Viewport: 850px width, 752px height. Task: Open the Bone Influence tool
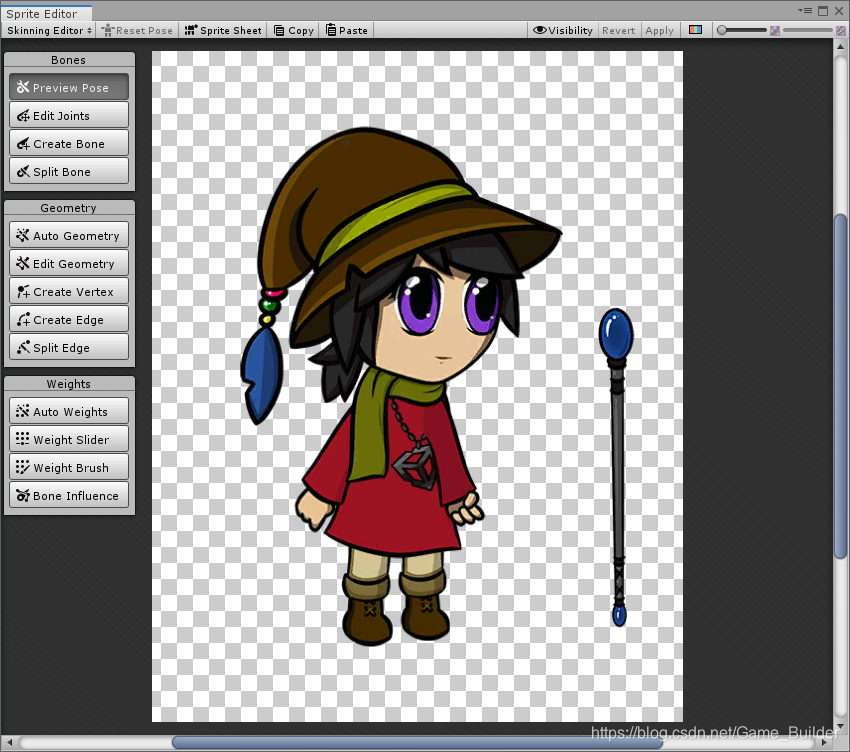[x=69, y=496]
